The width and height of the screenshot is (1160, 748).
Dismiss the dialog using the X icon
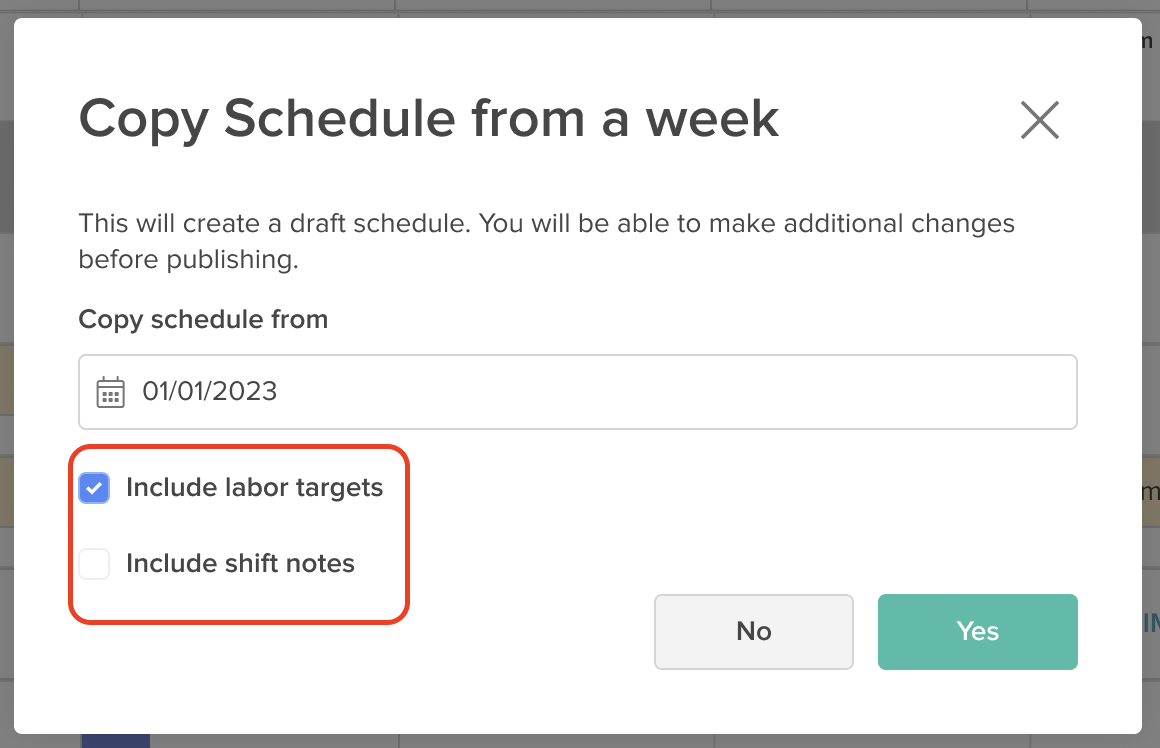click(x=1039, y=119)
